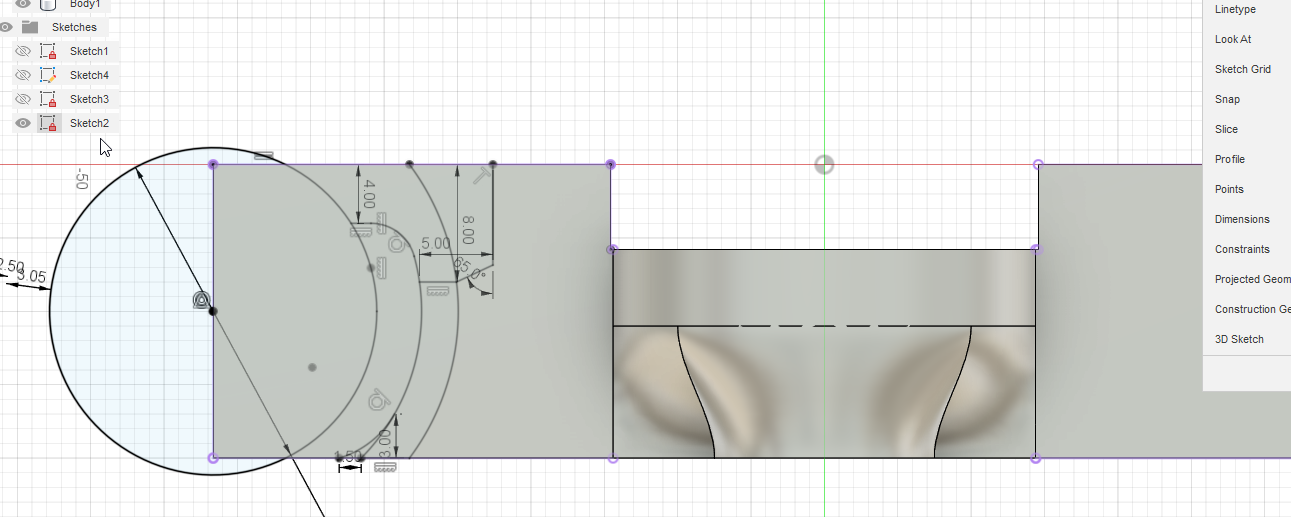Click the Look At option
The width and height of the screenshot is (1291, 517).
click(1233, 39)
